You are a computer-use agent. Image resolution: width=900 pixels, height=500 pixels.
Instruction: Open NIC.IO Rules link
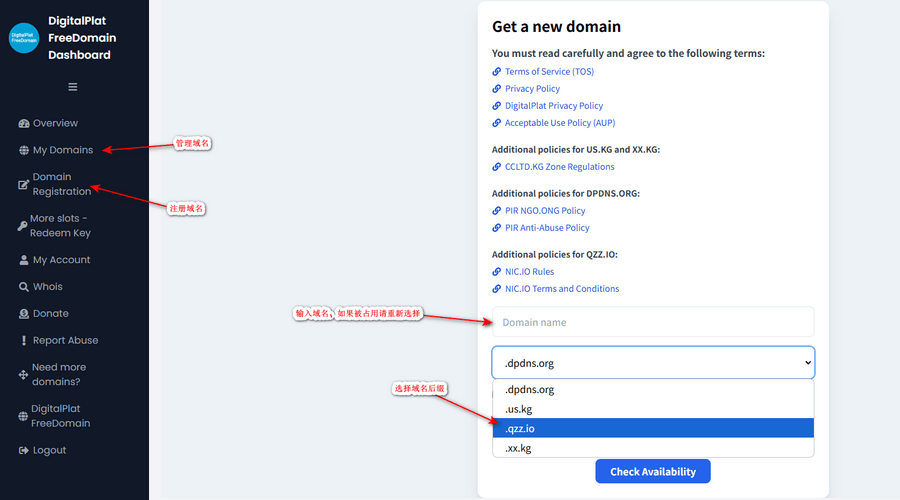tap(529, 272)
